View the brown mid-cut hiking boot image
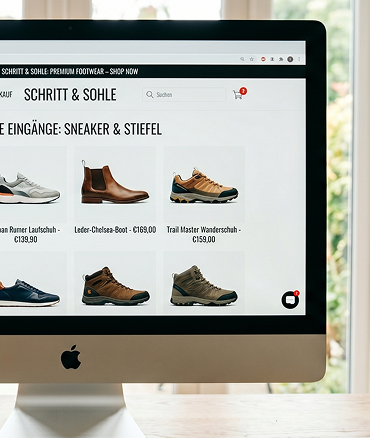370x438 pixels. 115,283
